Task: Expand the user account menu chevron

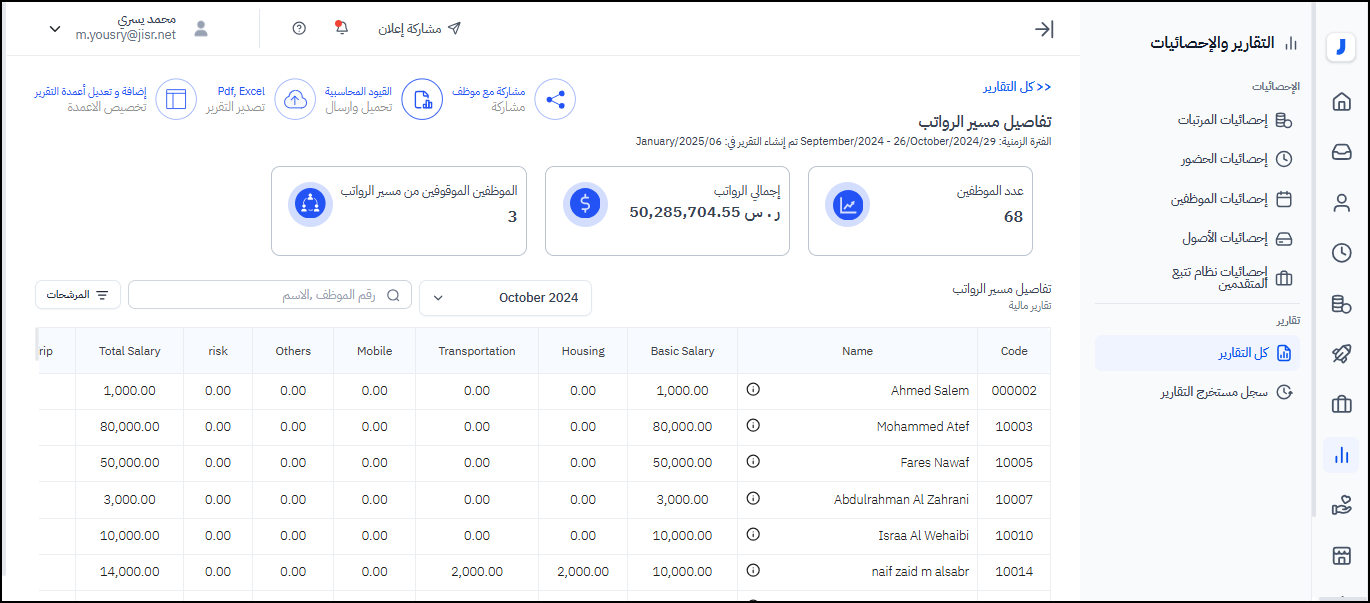Action: [x=55, y=29]
